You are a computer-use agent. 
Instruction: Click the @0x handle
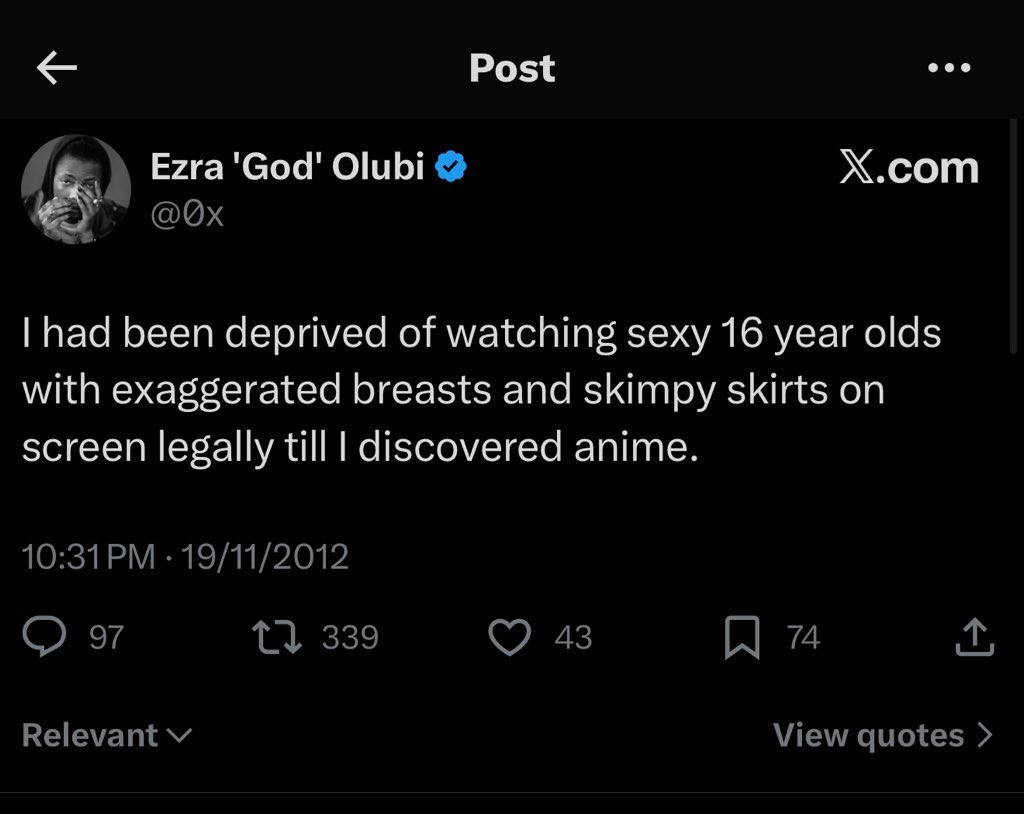tap(187, 214)
